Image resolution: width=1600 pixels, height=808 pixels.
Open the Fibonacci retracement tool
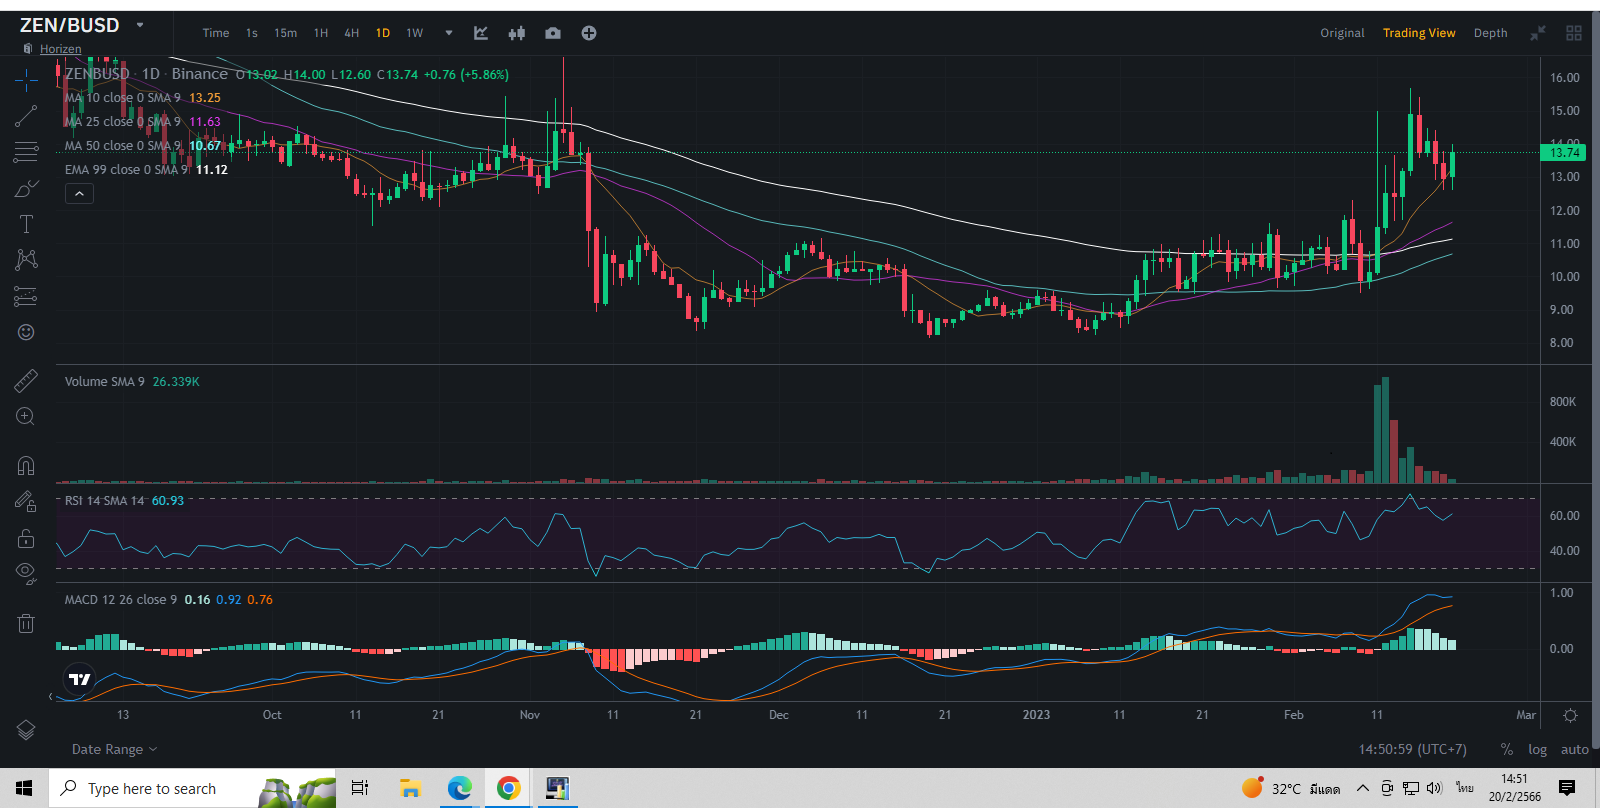(26, 152)
